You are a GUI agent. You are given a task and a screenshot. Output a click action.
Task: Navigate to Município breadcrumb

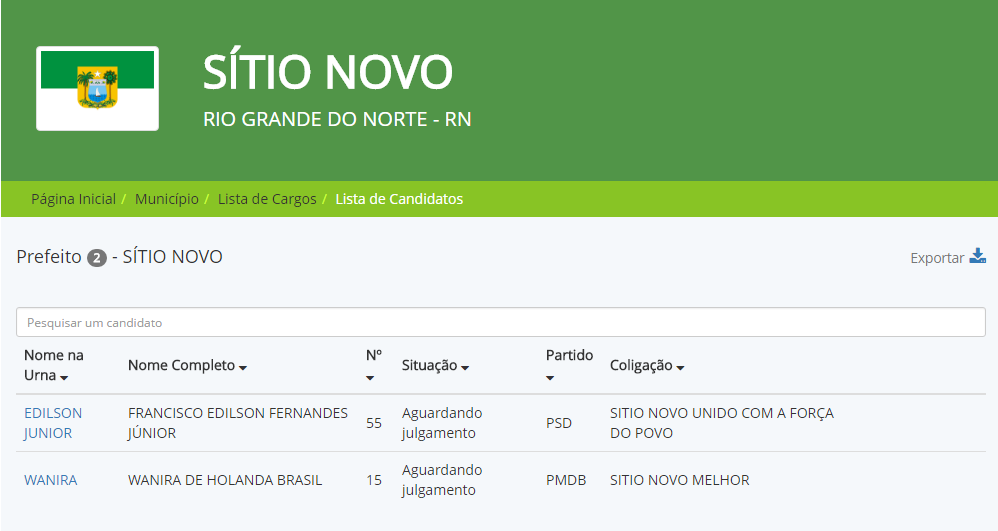pyautogui.click(x=166, y=199)
